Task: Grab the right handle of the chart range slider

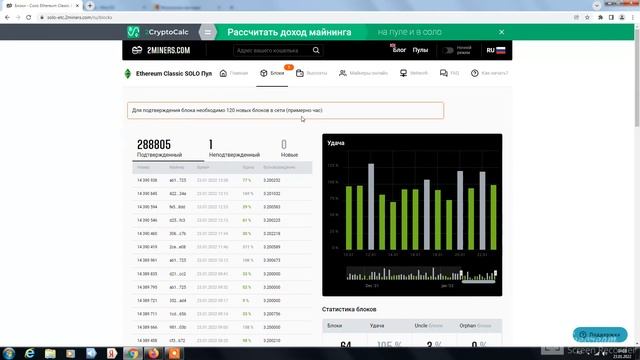Action: [496, 273]
